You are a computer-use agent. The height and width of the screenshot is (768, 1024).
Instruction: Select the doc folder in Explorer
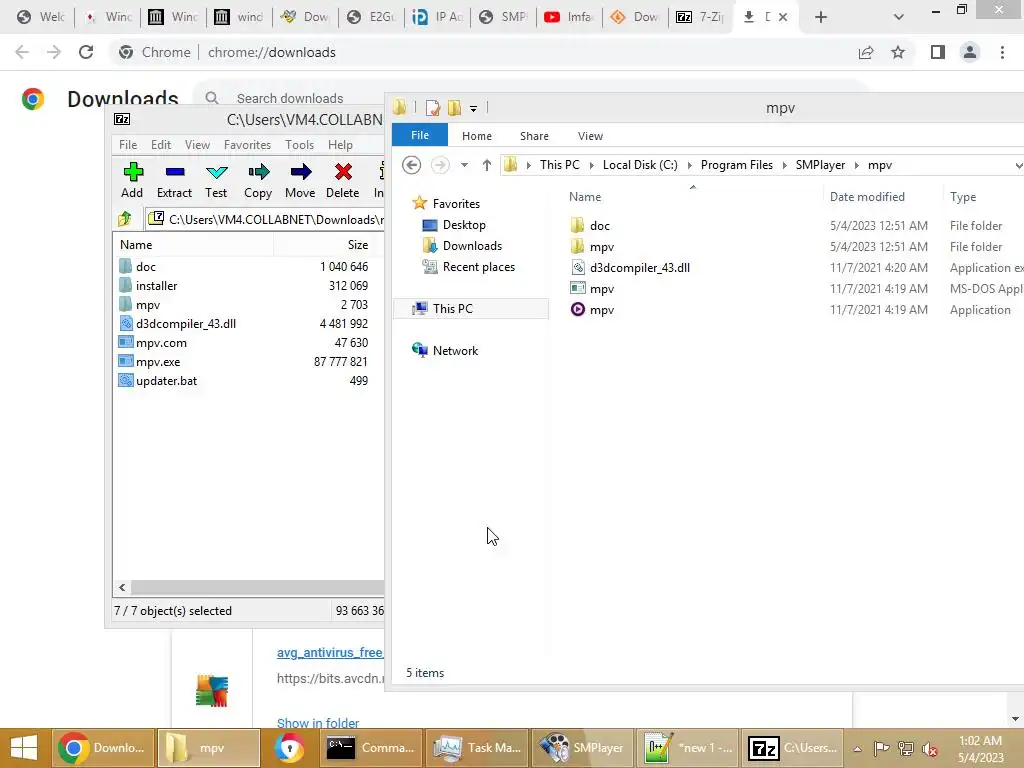(600, 225)
